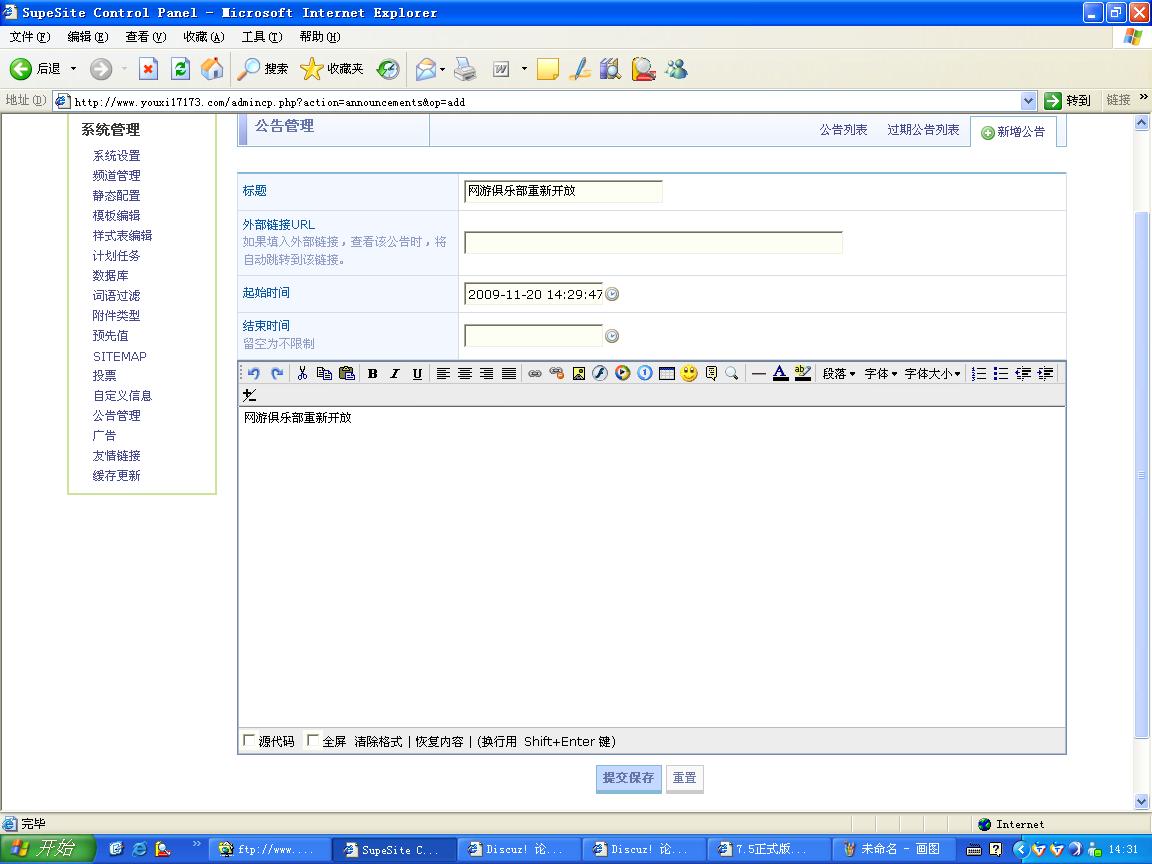Submit announcement with 提交保存 button

pyautogui.click(x=628, y=778)
